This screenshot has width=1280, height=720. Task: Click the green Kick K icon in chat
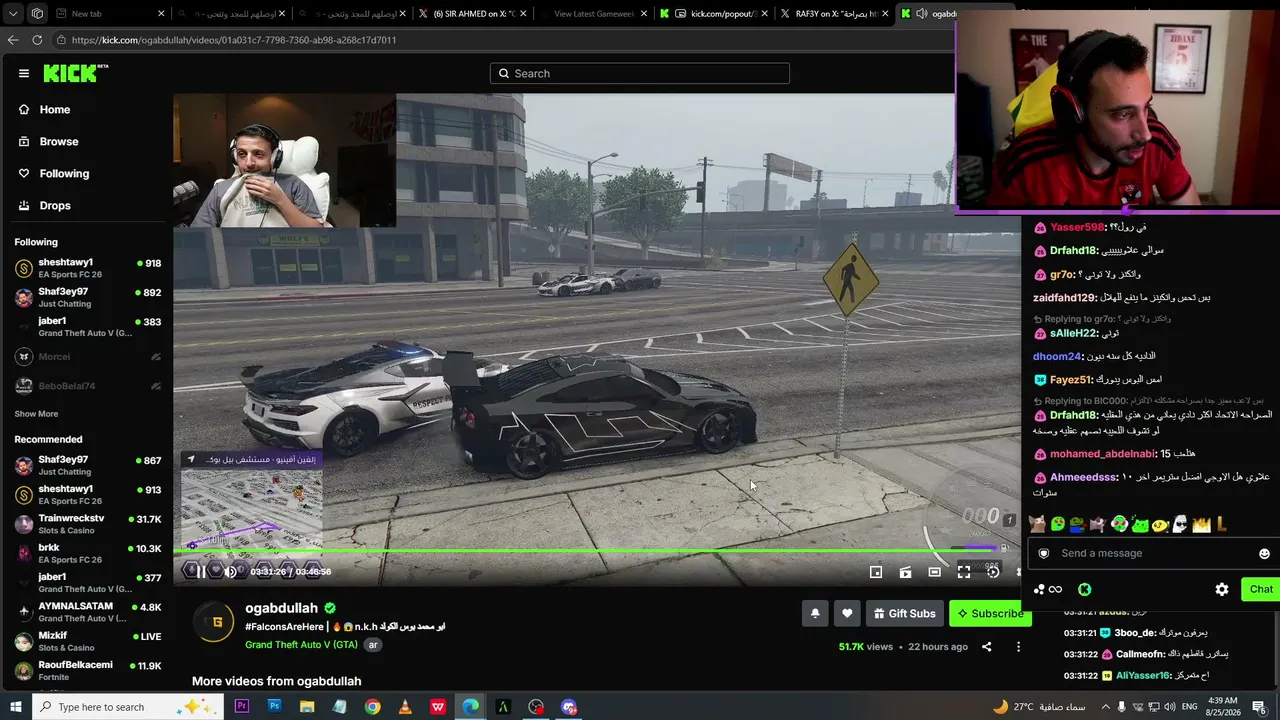pyautogui.click(x=1085, y=589)
